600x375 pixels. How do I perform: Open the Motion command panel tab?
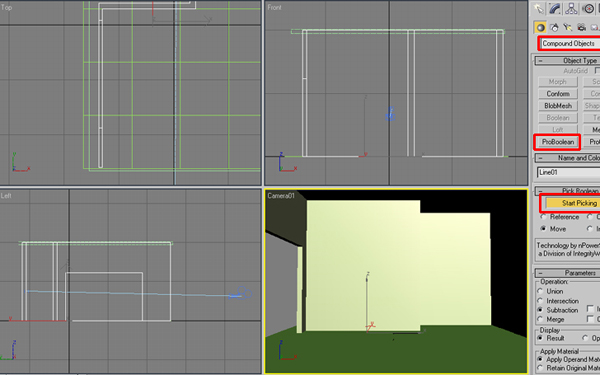pos(588,8)
